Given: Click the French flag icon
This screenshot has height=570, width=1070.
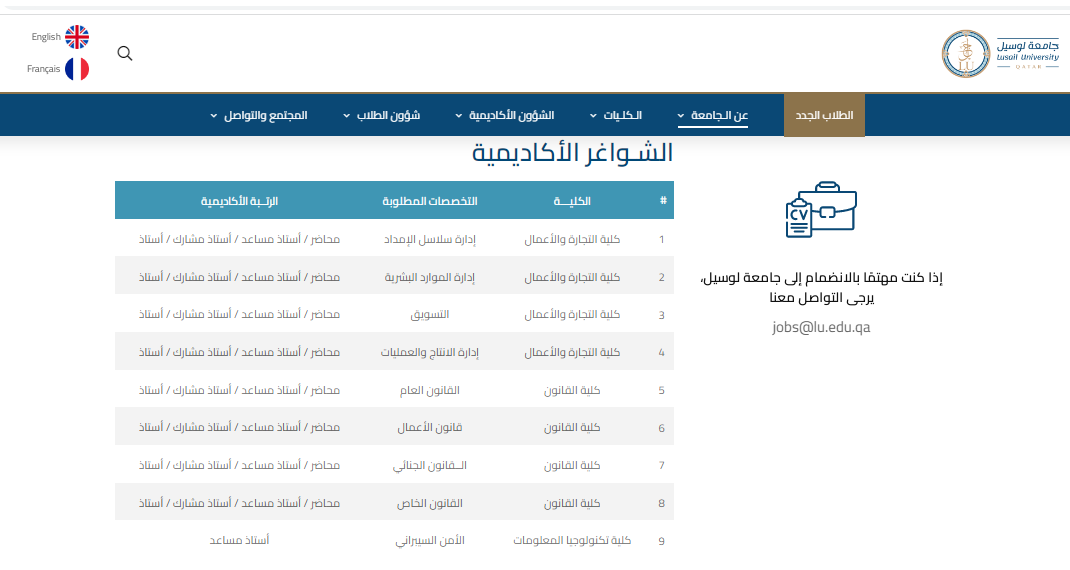Looking at the screenshot, I should pos(77,69).
